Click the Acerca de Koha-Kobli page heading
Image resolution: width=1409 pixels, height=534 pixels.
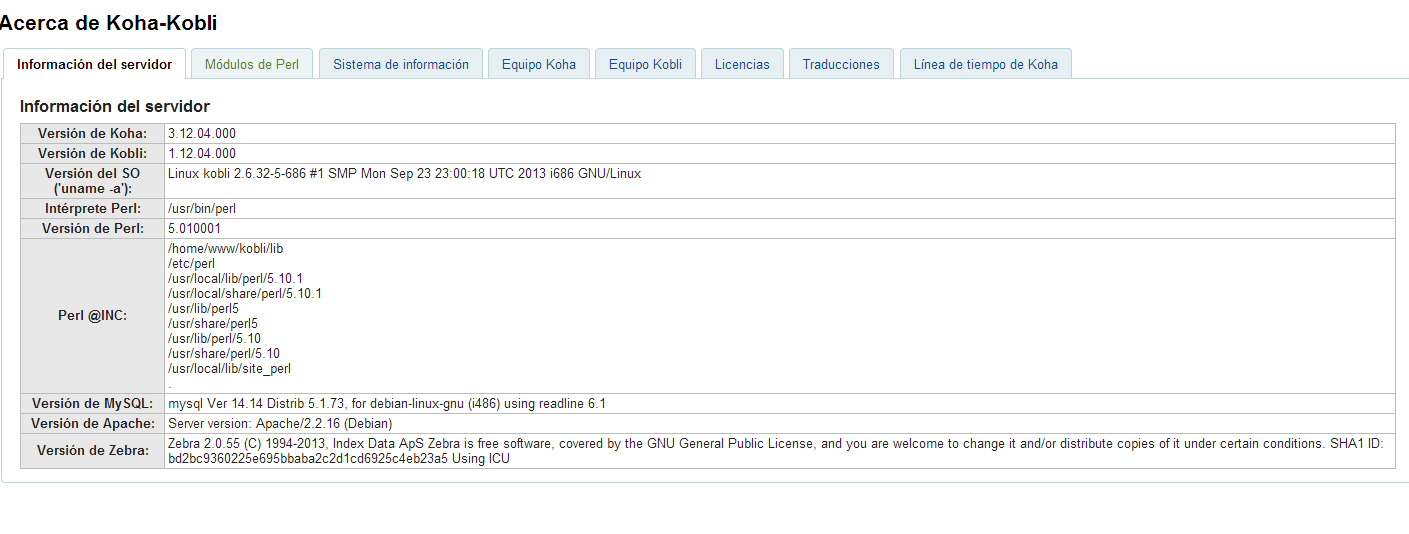click(108, 23)
